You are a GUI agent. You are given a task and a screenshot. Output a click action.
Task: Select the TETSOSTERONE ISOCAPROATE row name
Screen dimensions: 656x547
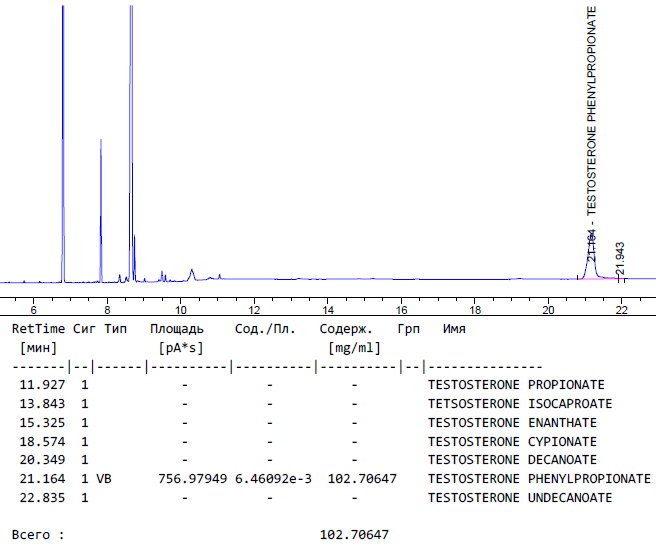(x=520, y=404)
